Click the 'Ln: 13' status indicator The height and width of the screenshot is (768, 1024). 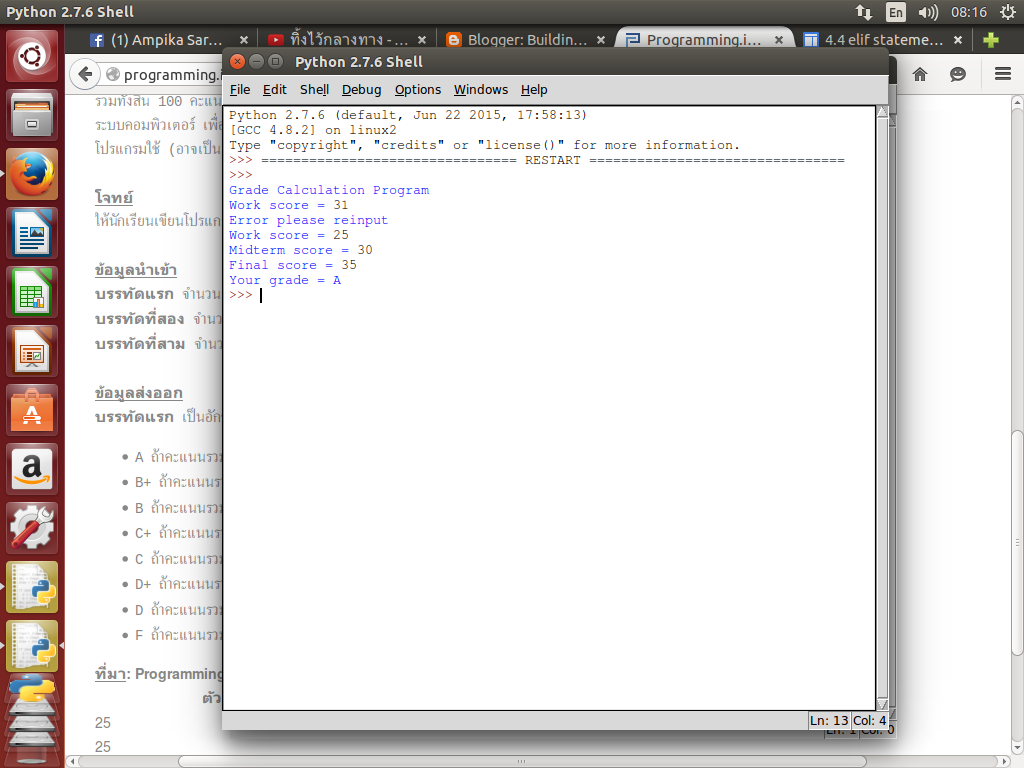pos(829,720)
